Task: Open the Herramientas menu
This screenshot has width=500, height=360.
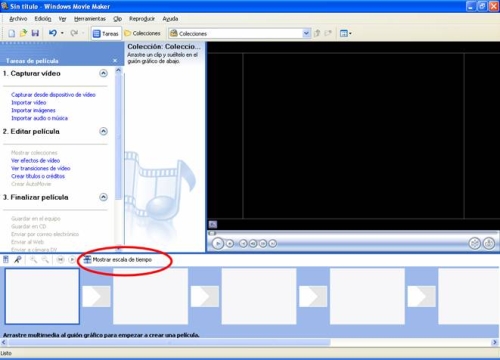Action: pos(90,19)
